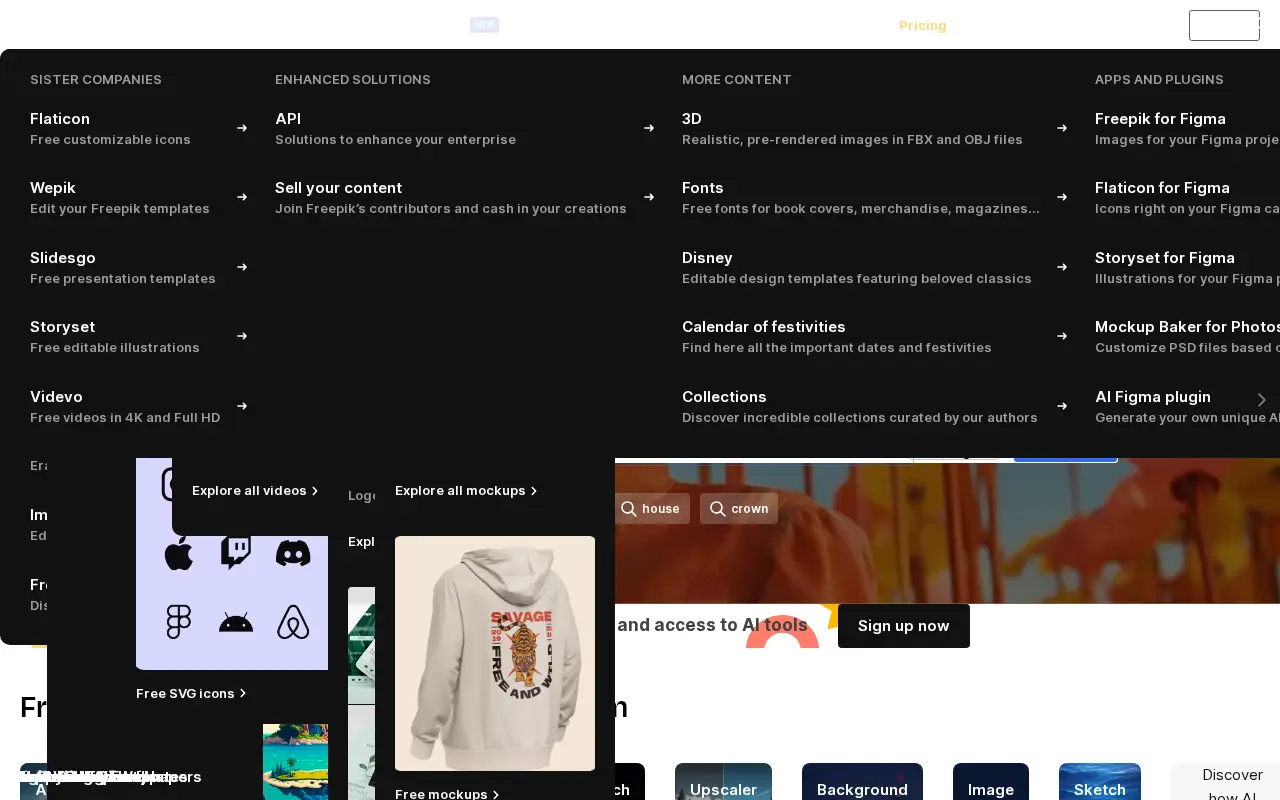
Task: Open the Upscaler tool card
Action: pos(723,782)
